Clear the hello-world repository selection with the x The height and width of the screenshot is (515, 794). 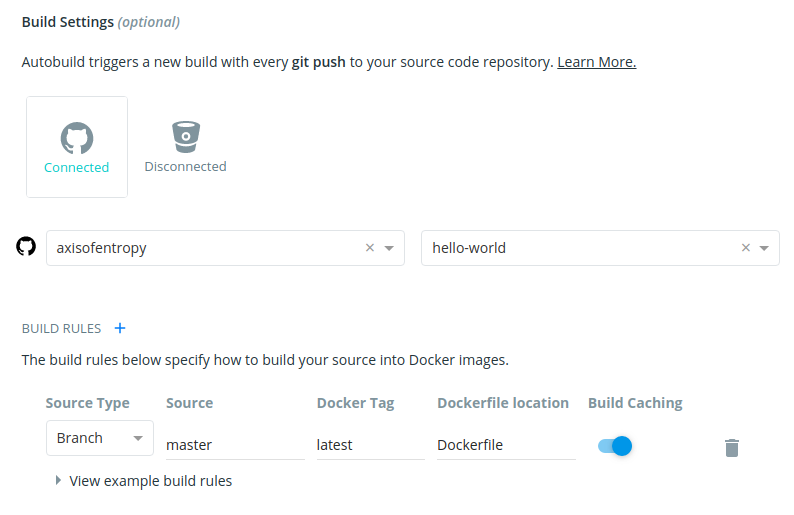(x=745, y=248)
